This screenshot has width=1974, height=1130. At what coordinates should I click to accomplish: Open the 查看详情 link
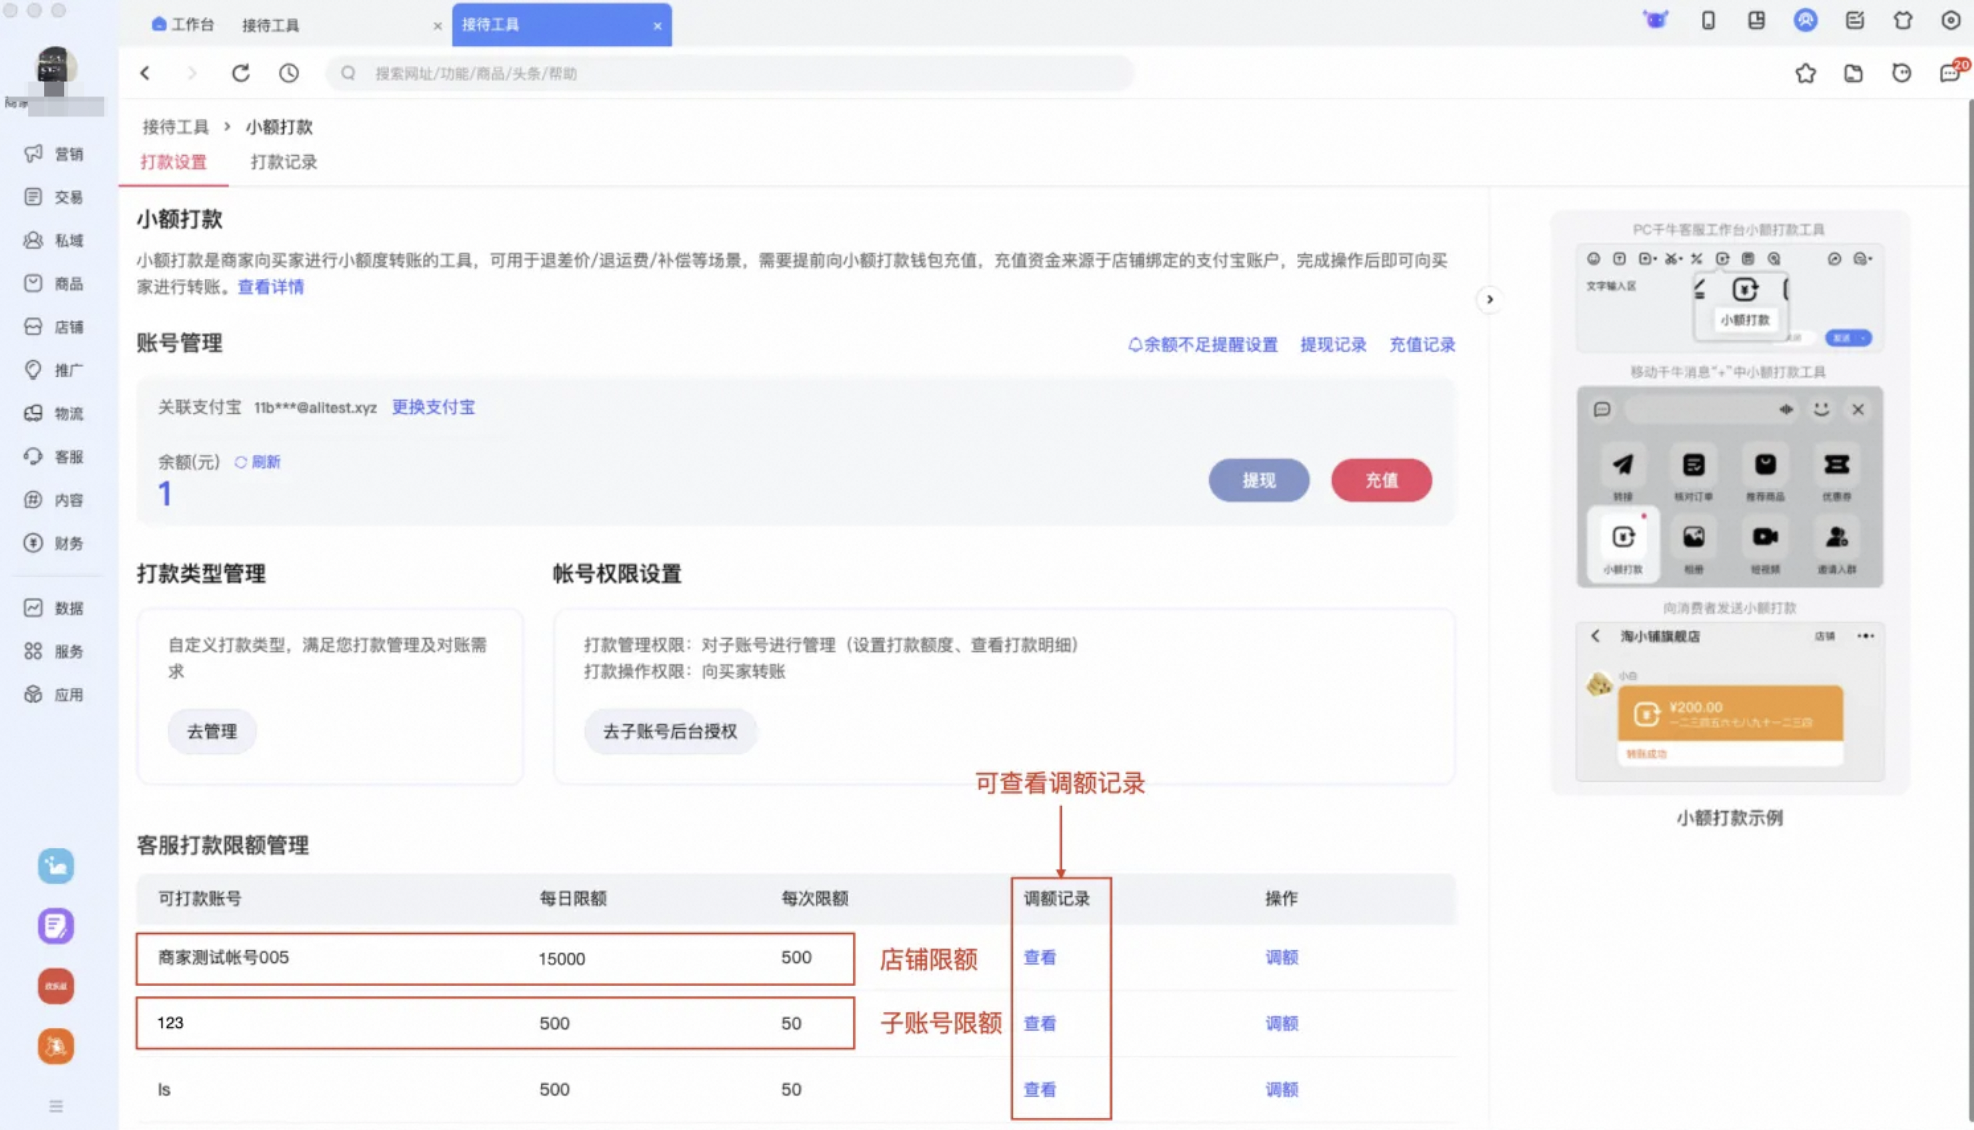(270, 287)
